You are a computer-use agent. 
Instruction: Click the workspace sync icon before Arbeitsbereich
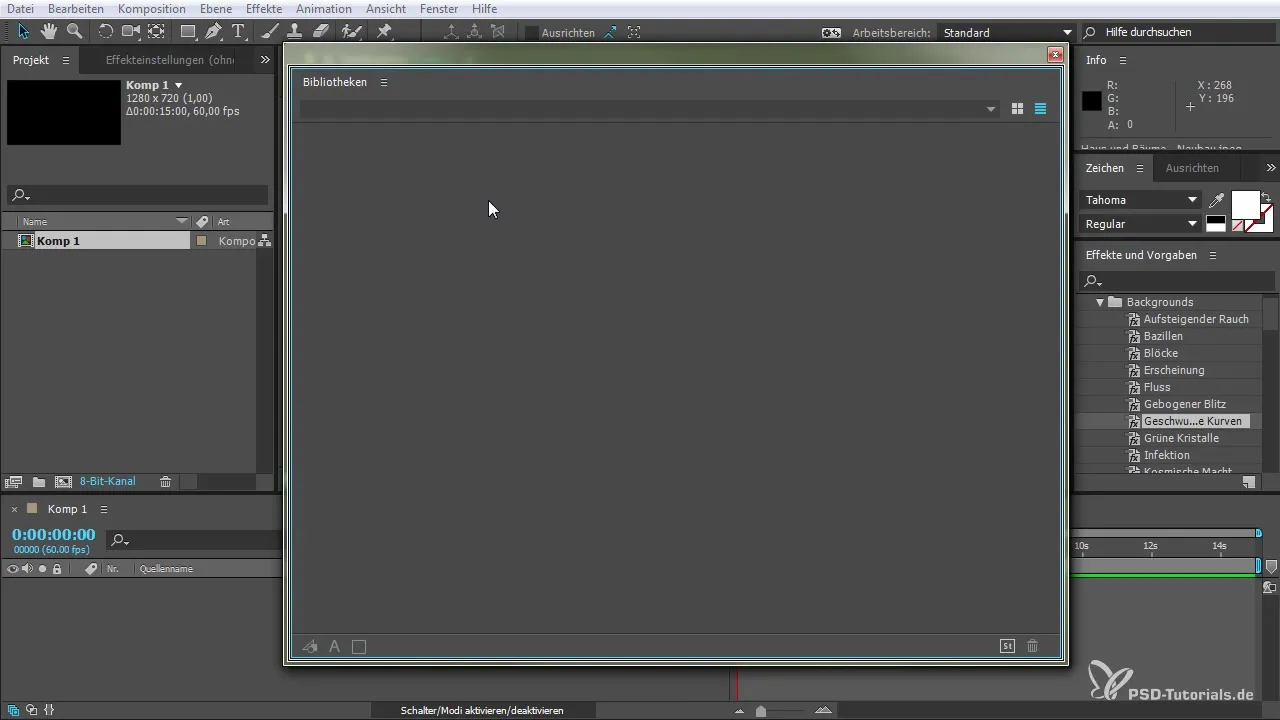tap(831, 32)
